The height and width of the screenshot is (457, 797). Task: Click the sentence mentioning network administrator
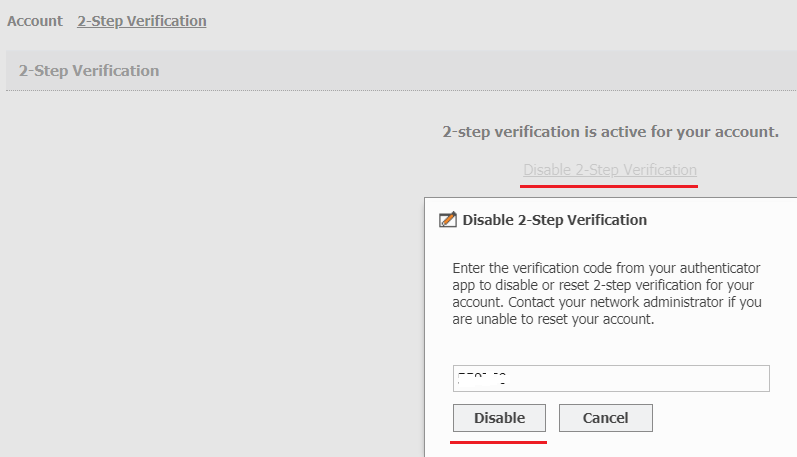[607, 311]
